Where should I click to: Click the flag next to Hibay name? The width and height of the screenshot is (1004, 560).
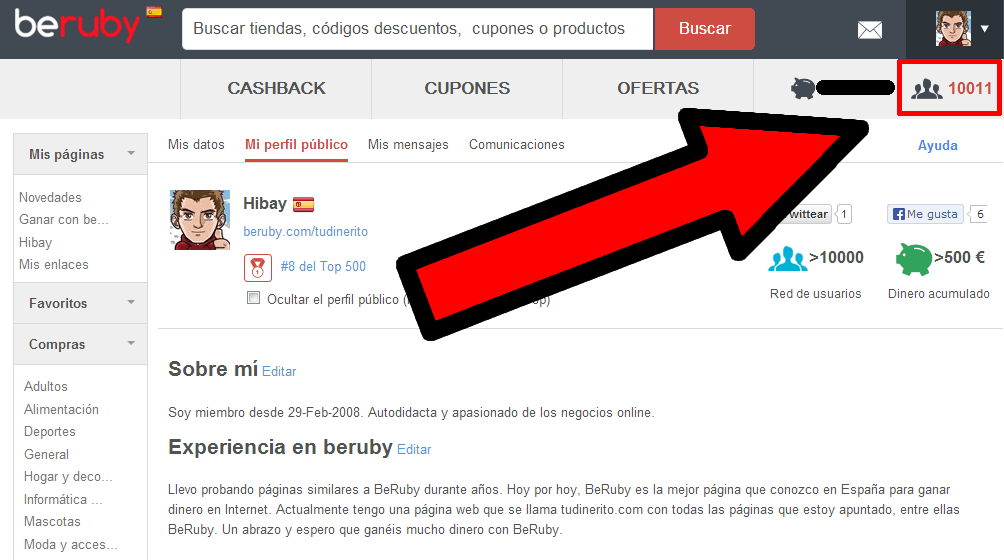point(304,205)
